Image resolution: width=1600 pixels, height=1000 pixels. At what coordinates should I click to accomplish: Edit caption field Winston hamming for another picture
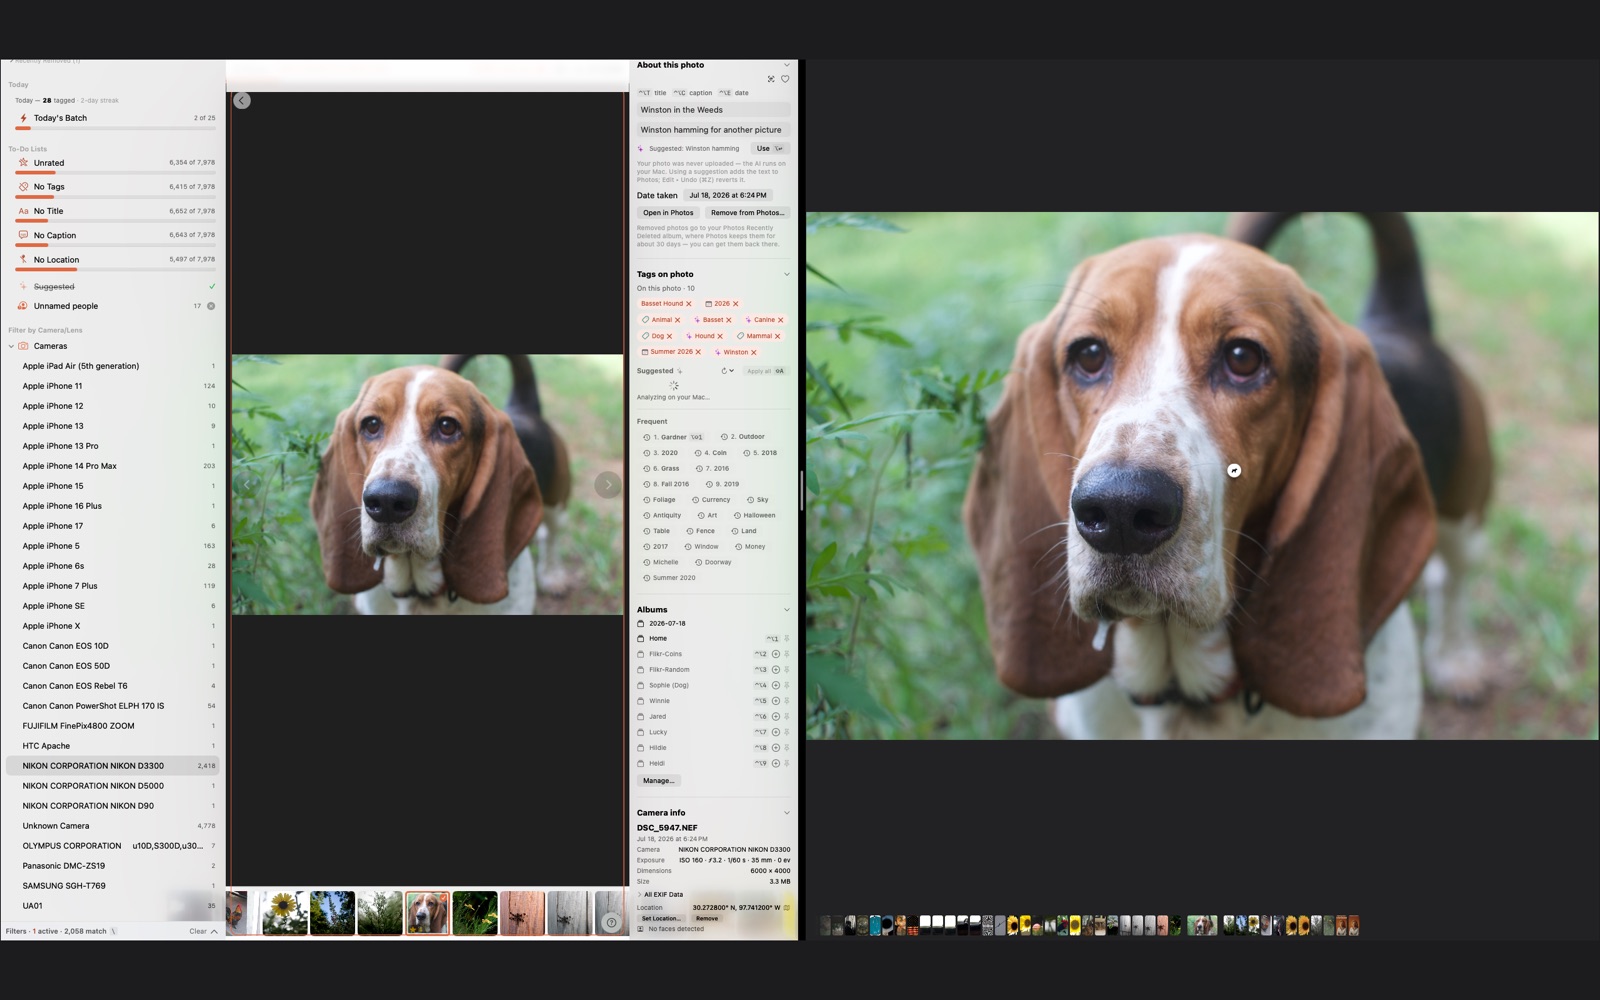tap(713, 130)
